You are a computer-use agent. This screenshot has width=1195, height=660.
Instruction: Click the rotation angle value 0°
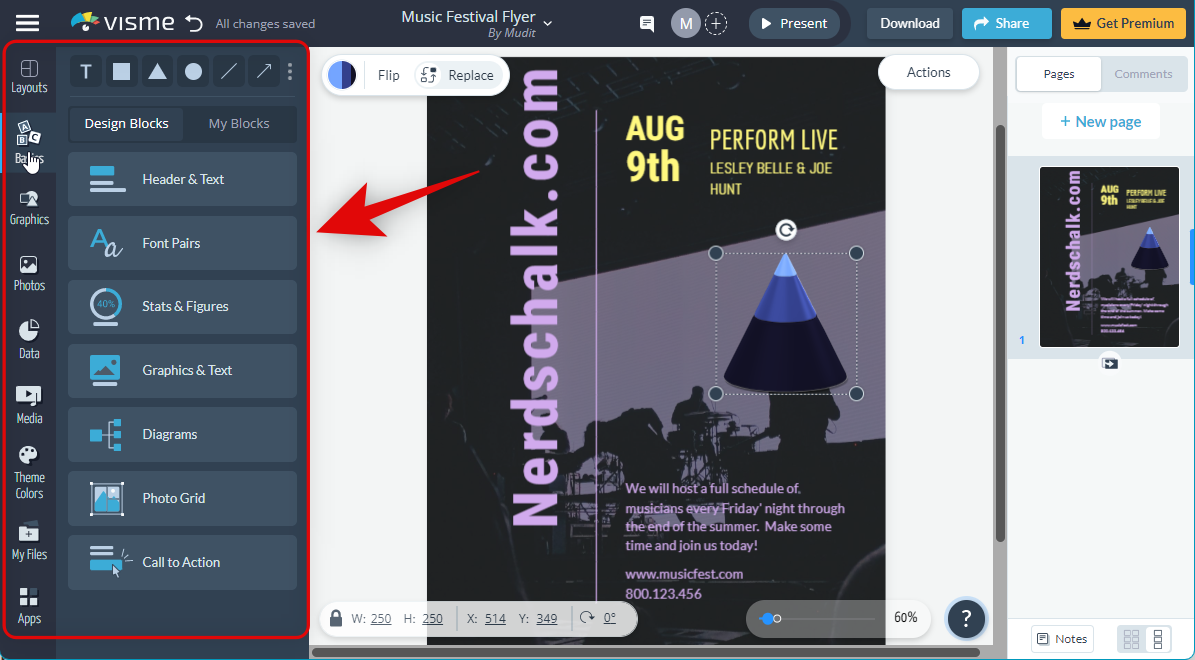pos(610,619)
